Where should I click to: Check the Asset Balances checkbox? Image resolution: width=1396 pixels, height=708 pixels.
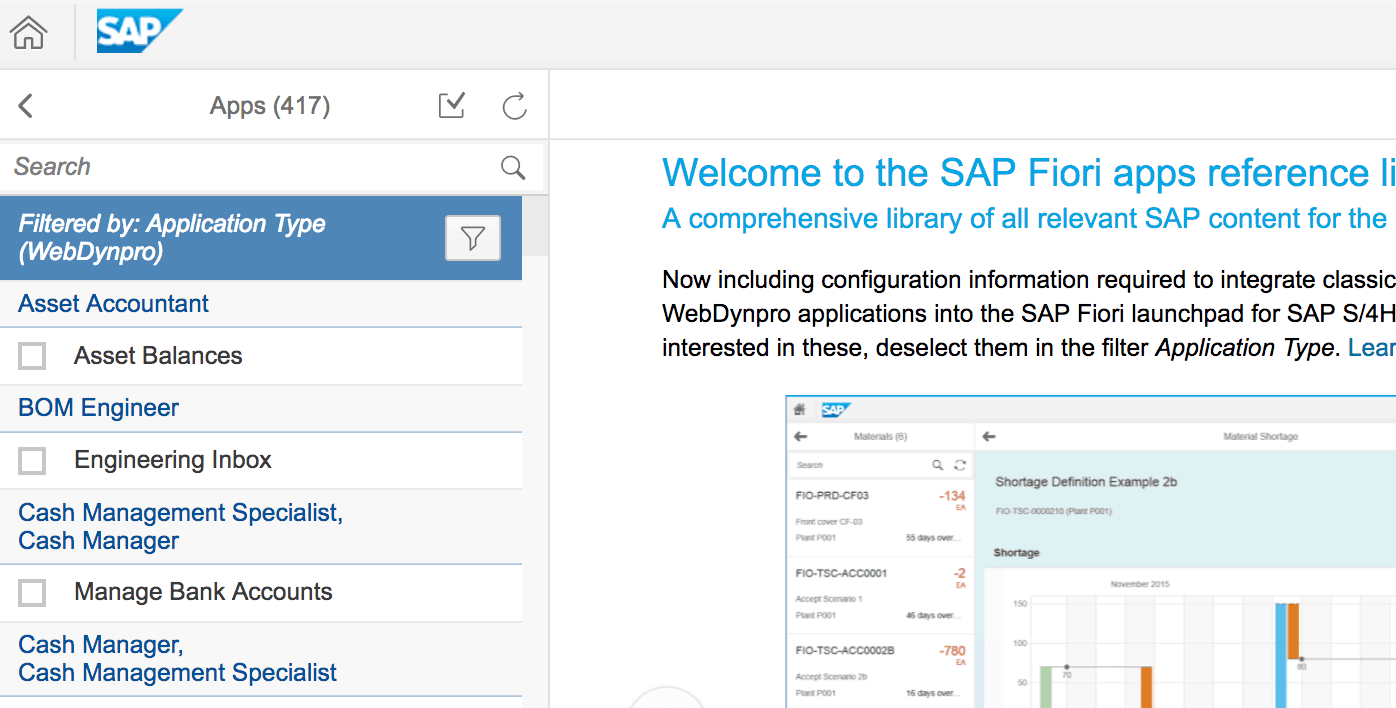click(33, 356)
